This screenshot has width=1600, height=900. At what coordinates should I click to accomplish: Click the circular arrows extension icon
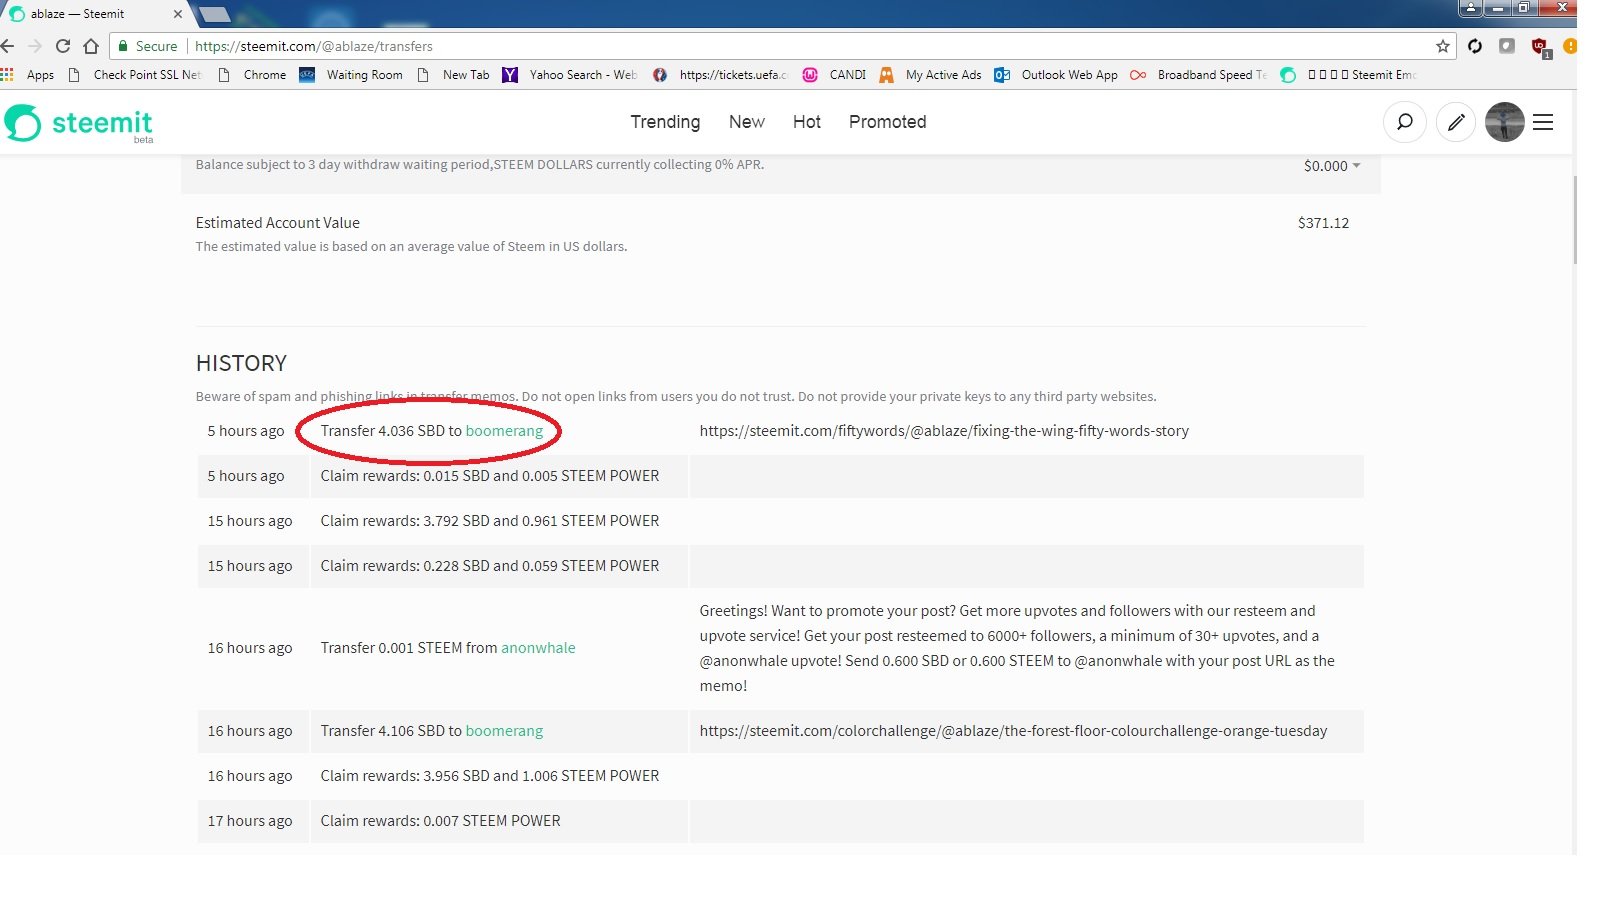click(1475, 46)
